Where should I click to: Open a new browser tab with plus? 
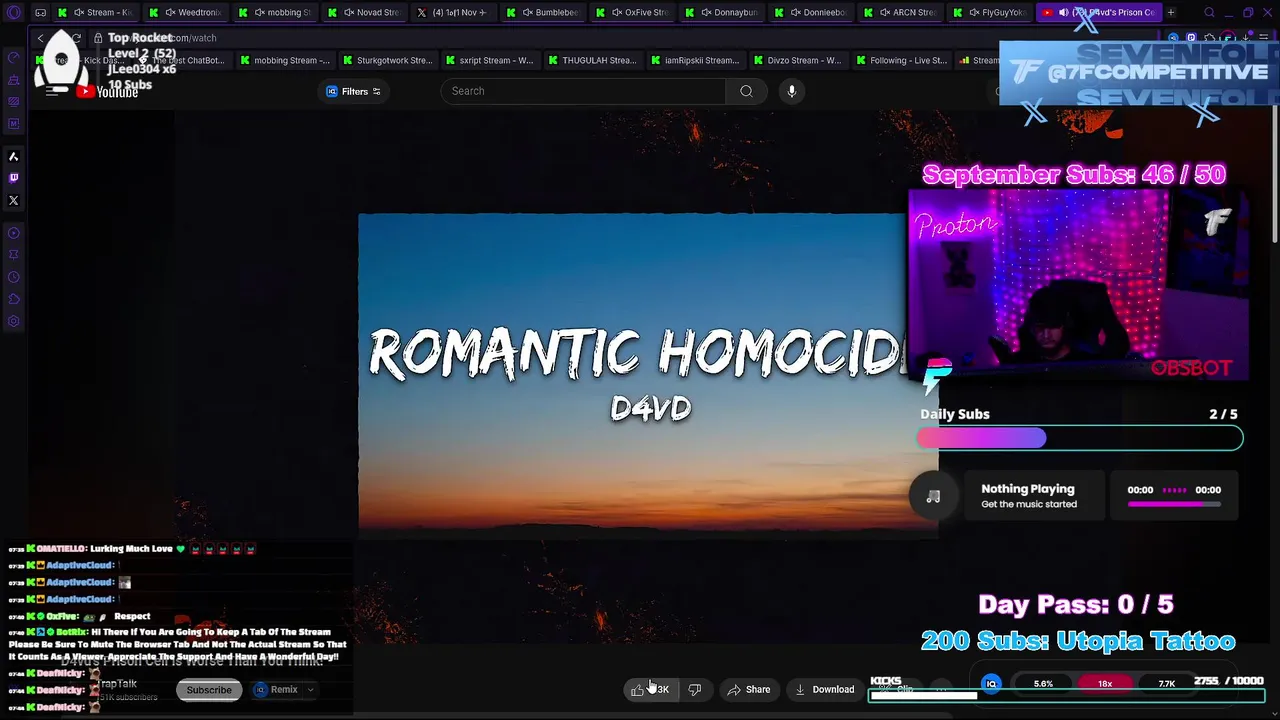coord(1171,13)
